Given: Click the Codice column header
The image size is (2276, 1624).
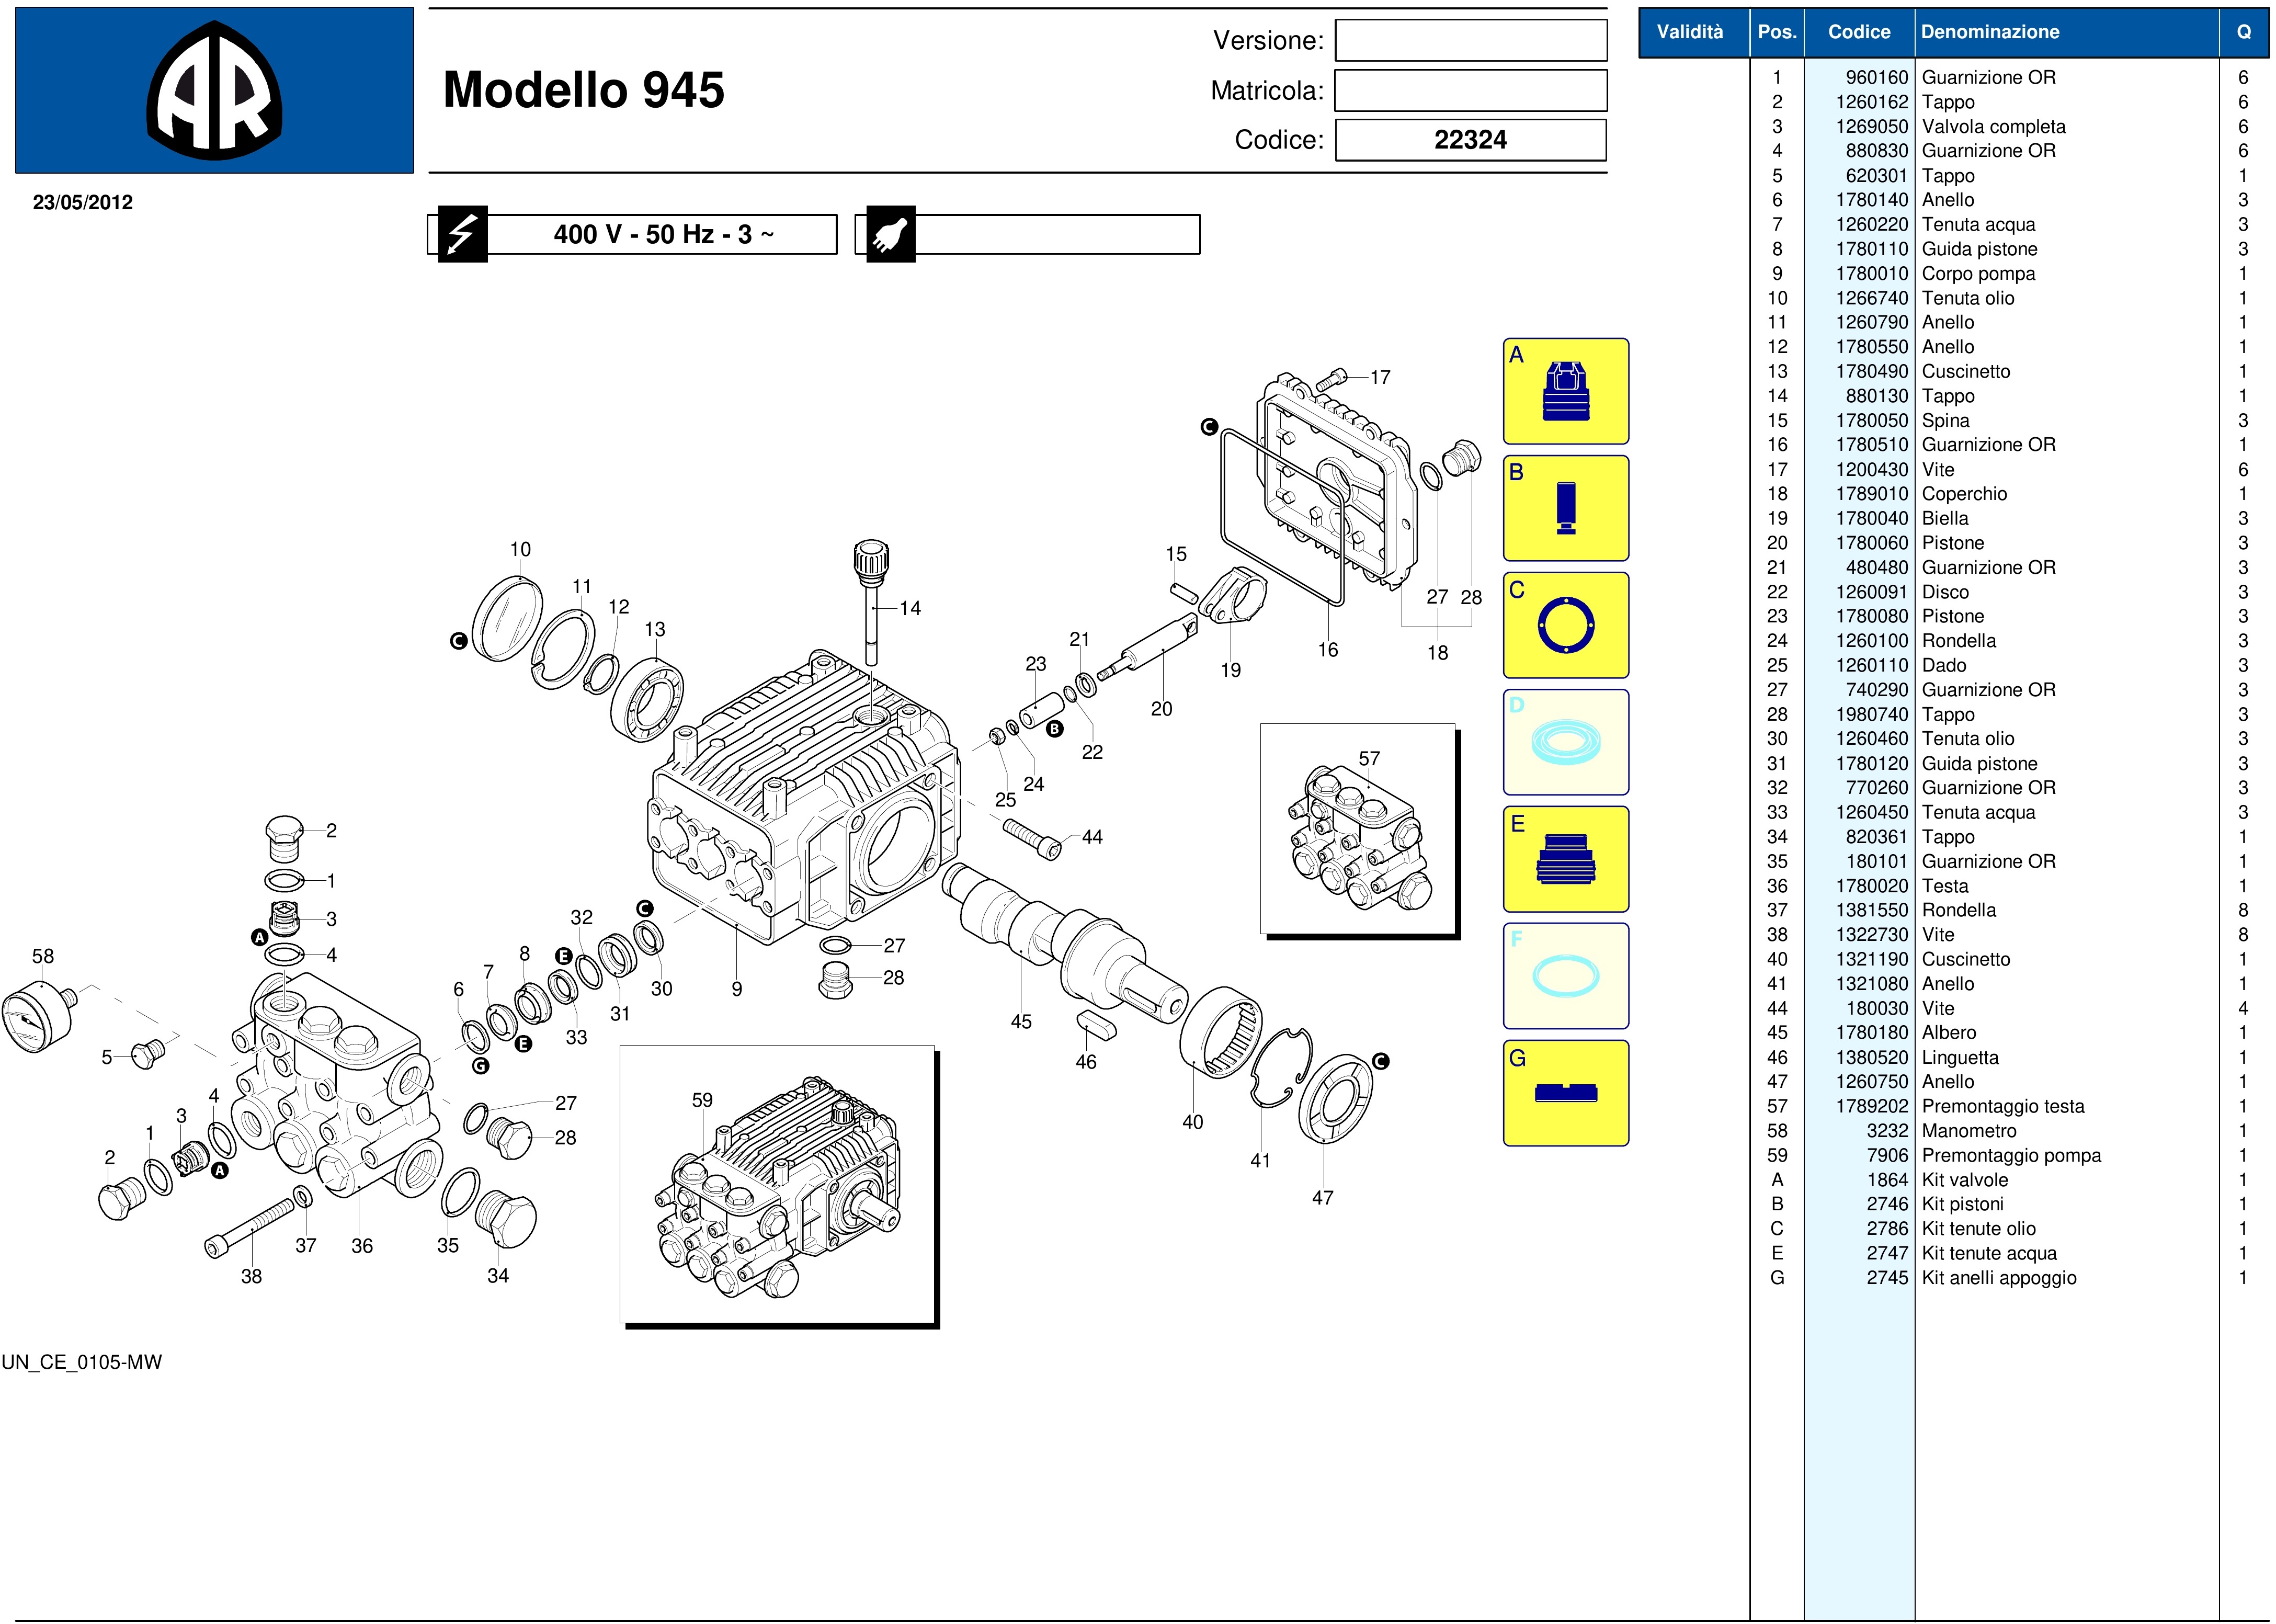Looking at the screenshot, I should coord(1858,32).
